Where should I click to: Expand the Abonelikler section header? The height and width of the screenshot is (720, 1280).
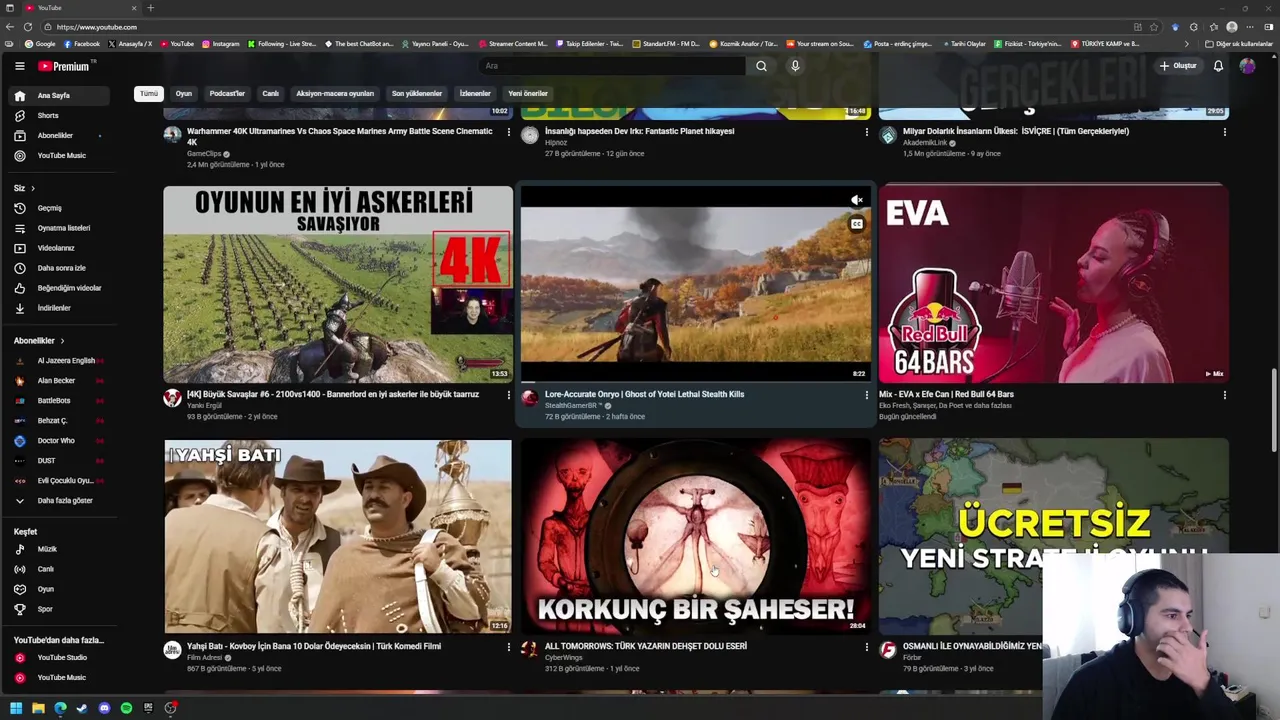tap(39, 341)
